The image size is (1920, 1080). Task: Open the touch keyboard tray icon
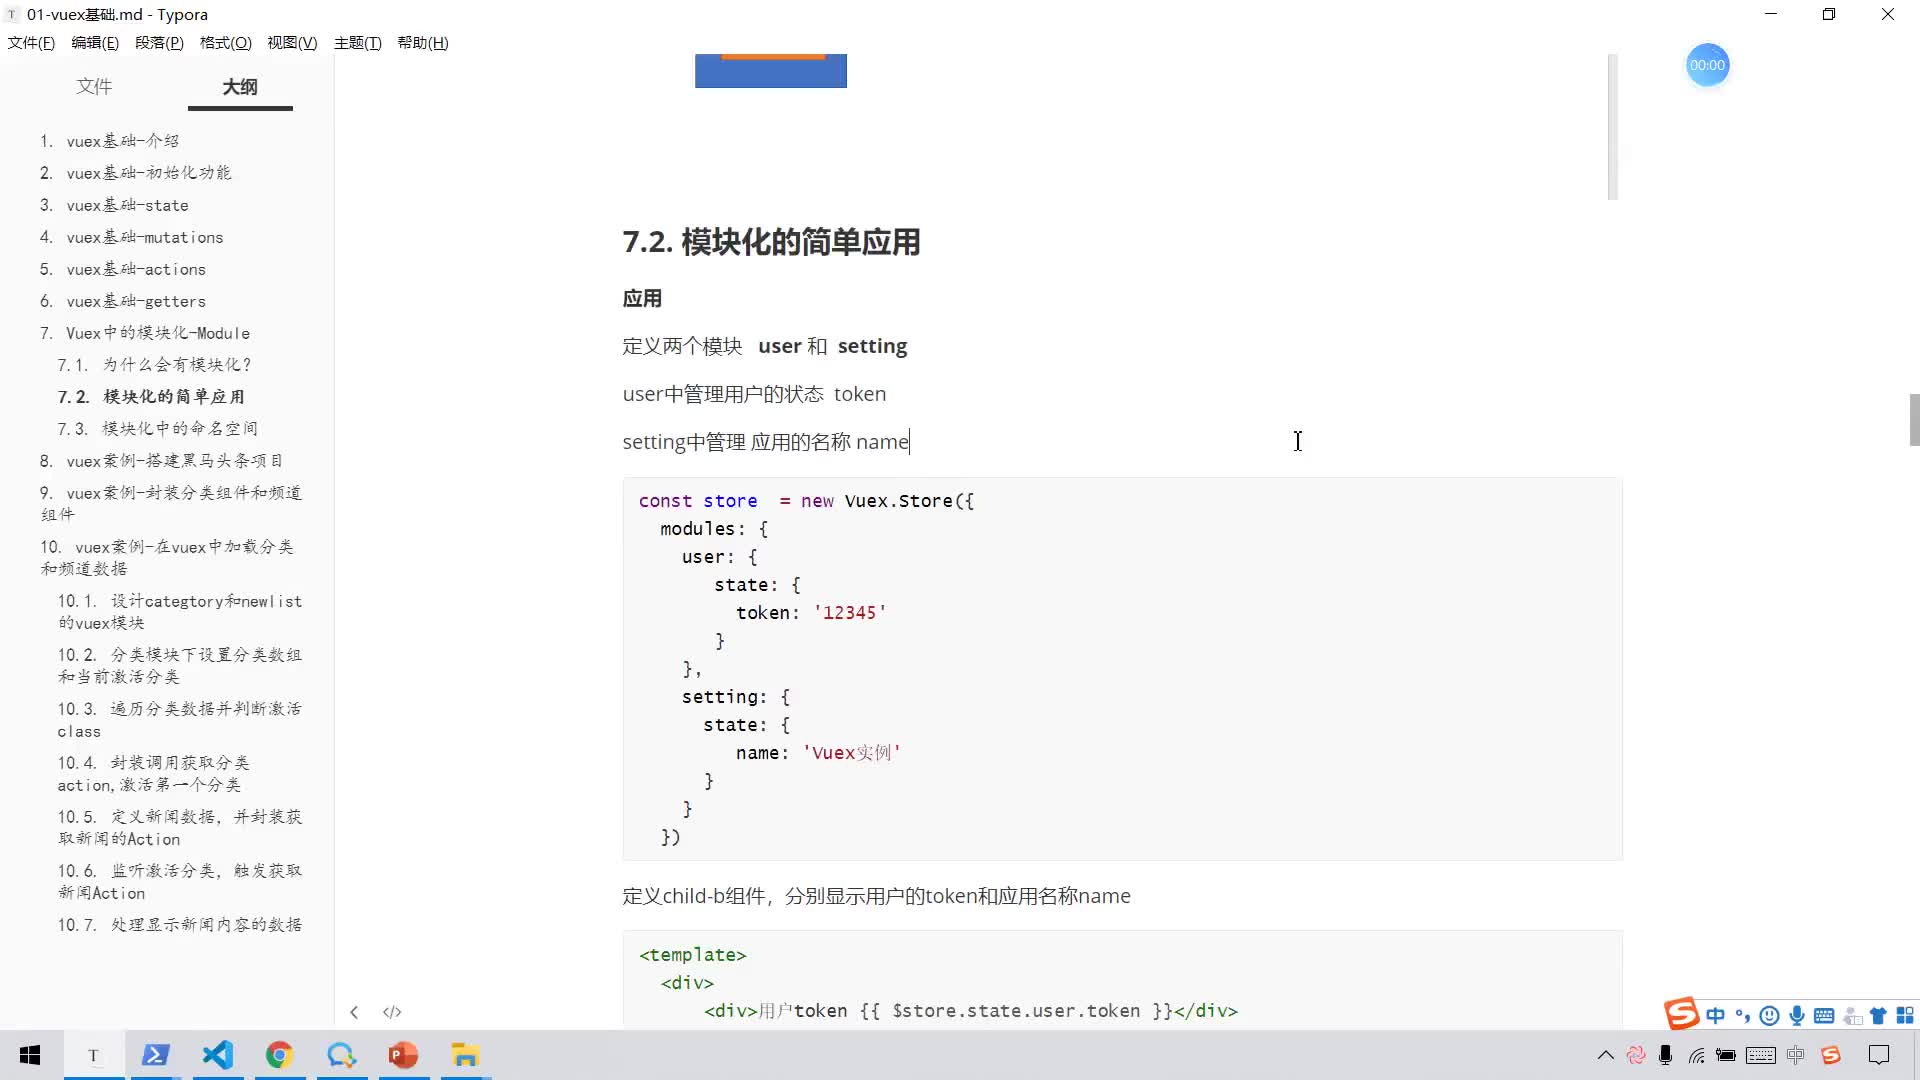coord(1761,1055)
